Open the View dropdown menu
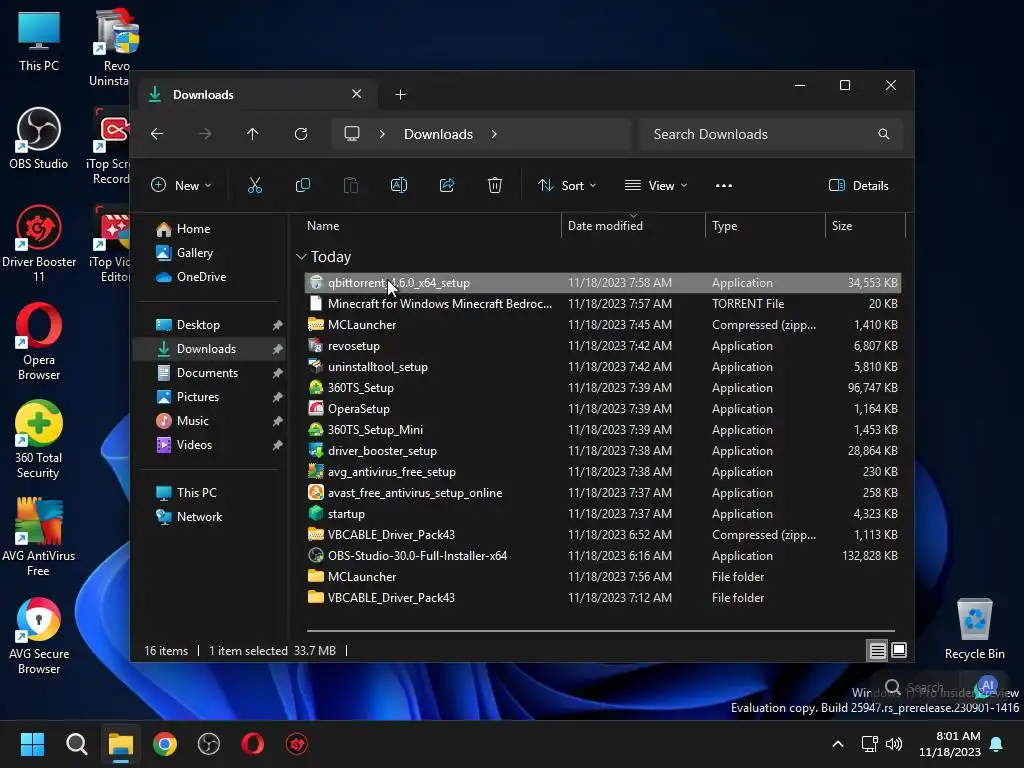This screenshot has height=768, width=1024. coord(656,185)
